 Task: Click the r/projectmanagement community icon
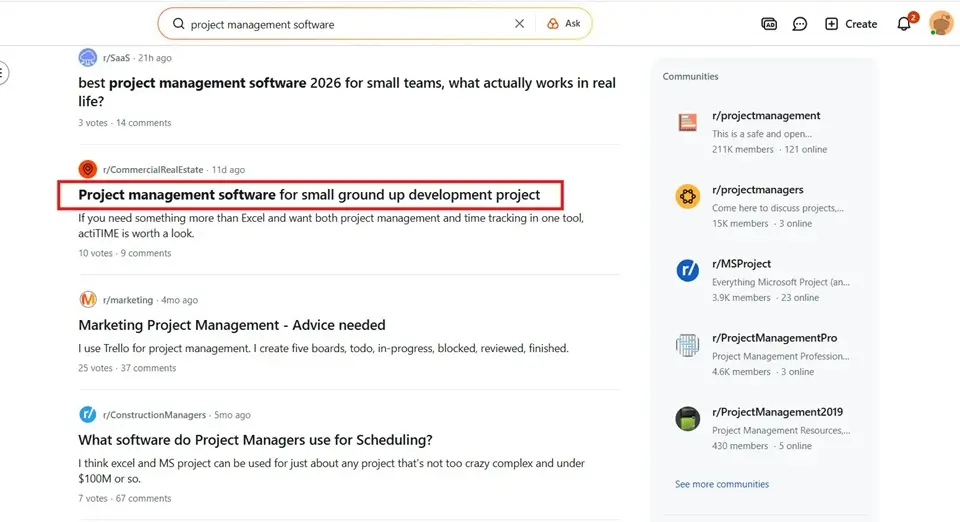(x=688, y=122)
